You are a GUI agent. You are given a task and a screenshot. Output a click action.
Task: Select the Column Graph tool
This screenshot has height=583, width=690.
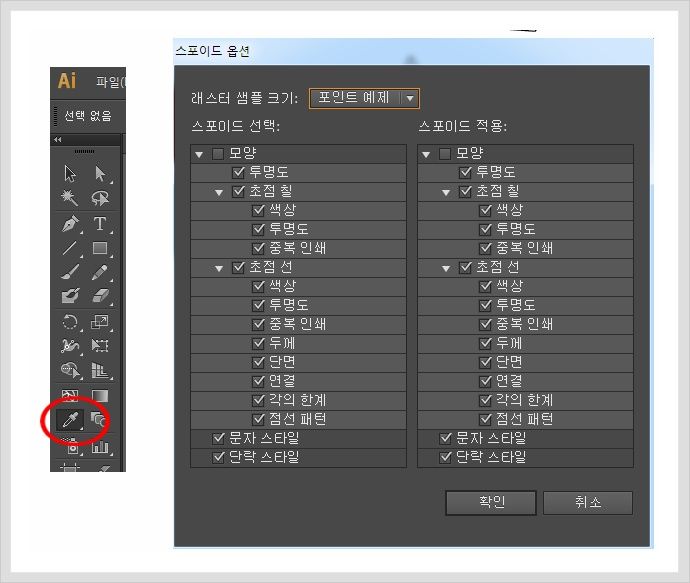[x=100, y=447]
